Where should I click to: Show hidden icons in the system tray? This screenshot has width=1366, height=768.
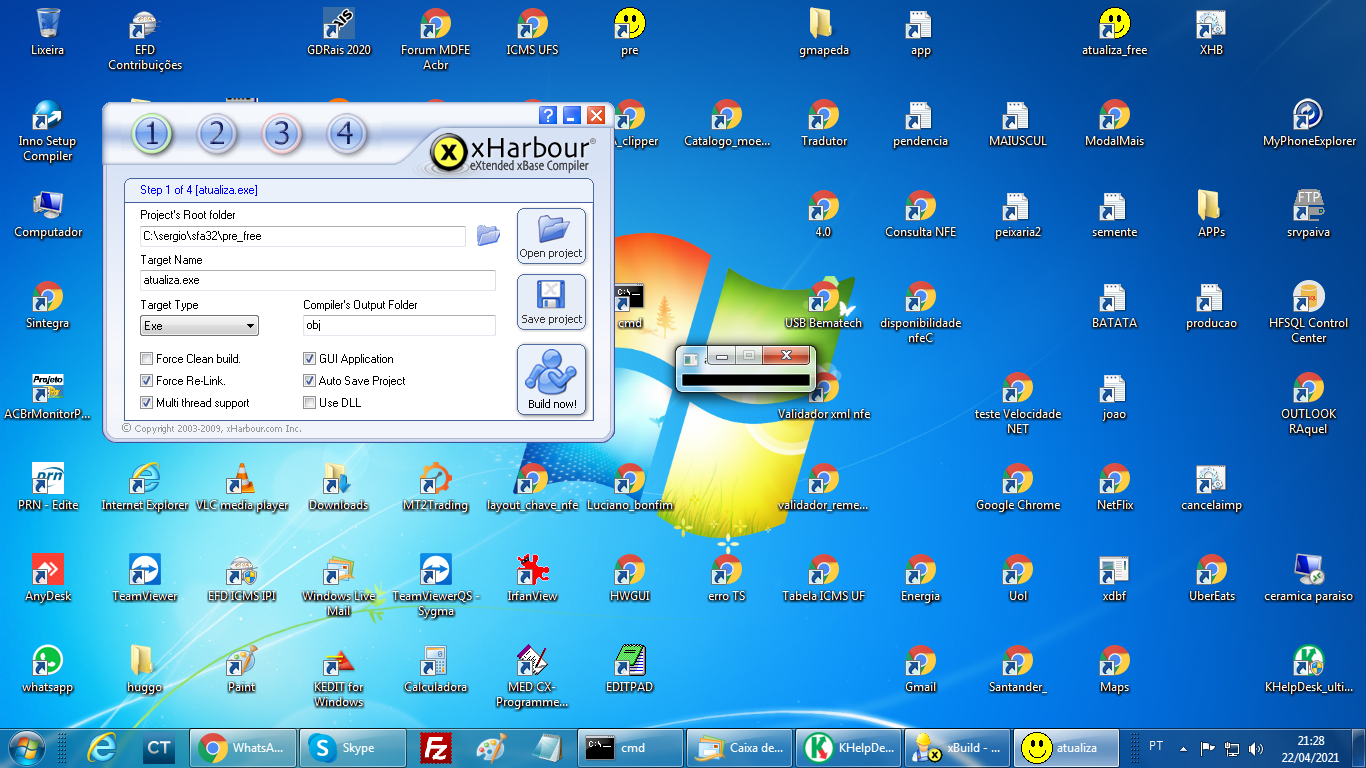point(1184,748)
